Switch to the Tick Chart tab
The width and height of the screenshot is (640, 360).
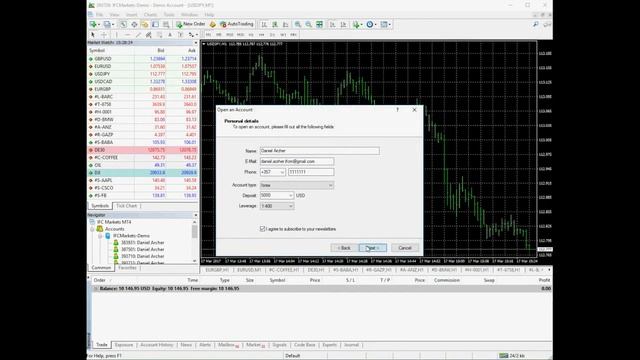(127, 206)
